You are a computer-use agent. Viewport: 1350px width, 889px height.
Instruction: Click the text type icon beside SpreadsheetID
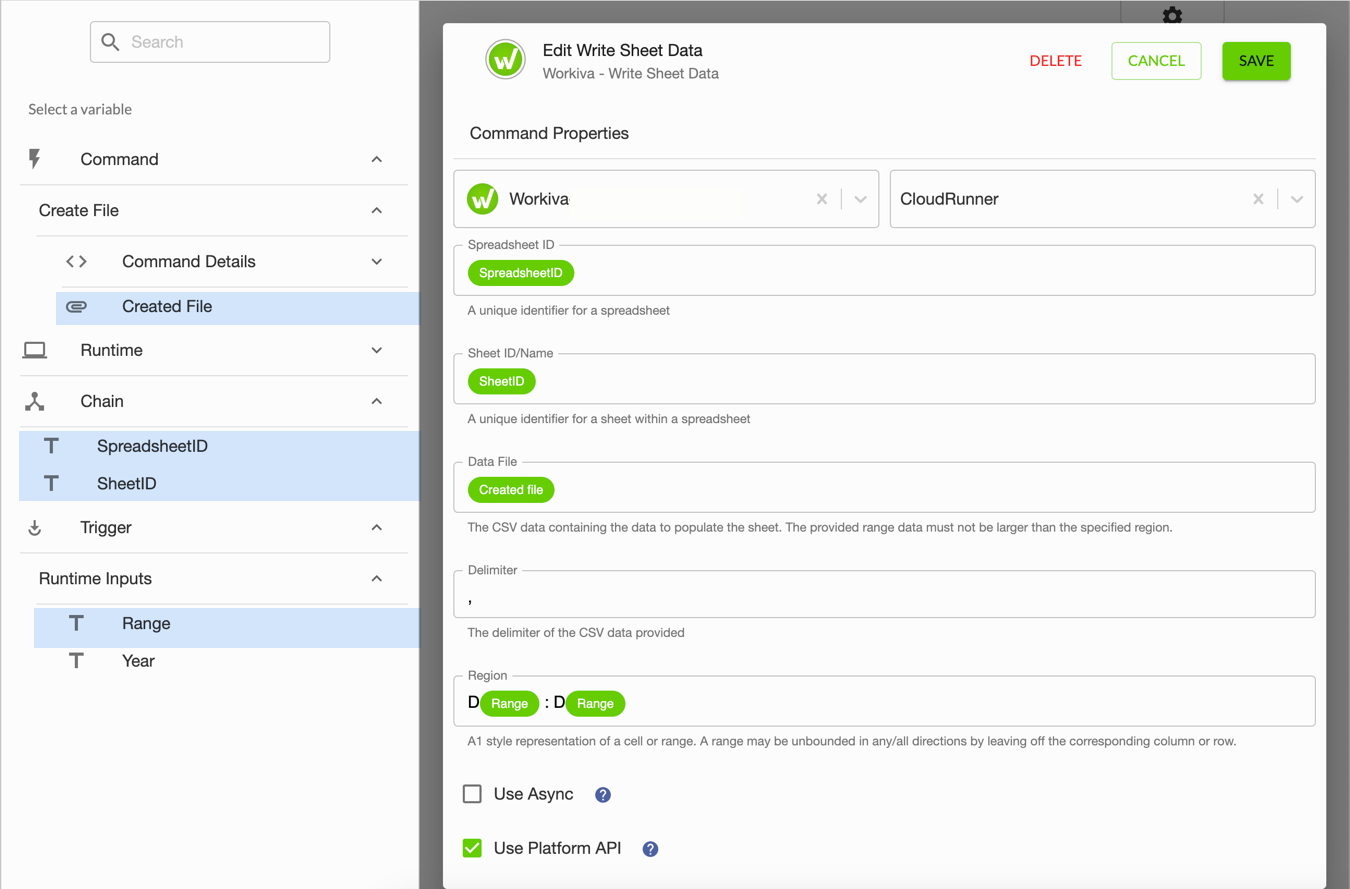click(51, 446)
